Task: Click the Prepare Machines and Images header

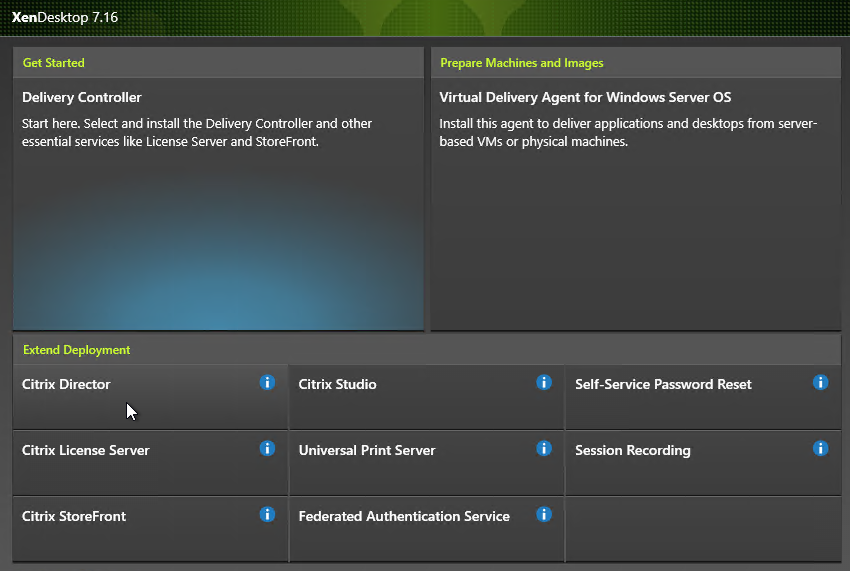Action: (521, 63)
